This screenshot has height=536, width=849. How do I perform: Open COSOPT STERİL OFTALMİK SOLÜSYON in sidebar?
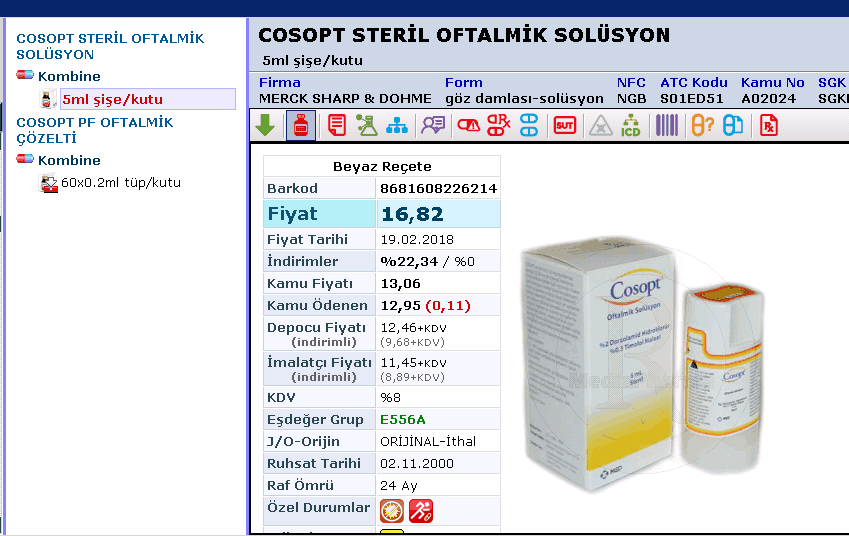(110, 47)
